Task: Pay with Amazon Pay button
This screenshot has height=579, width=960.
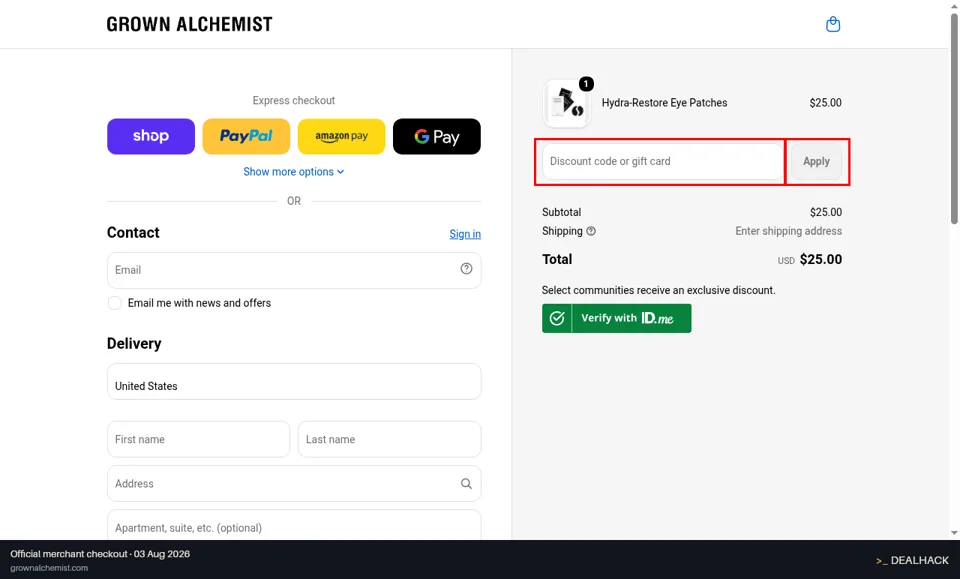Action: click(x=342, y=136)
